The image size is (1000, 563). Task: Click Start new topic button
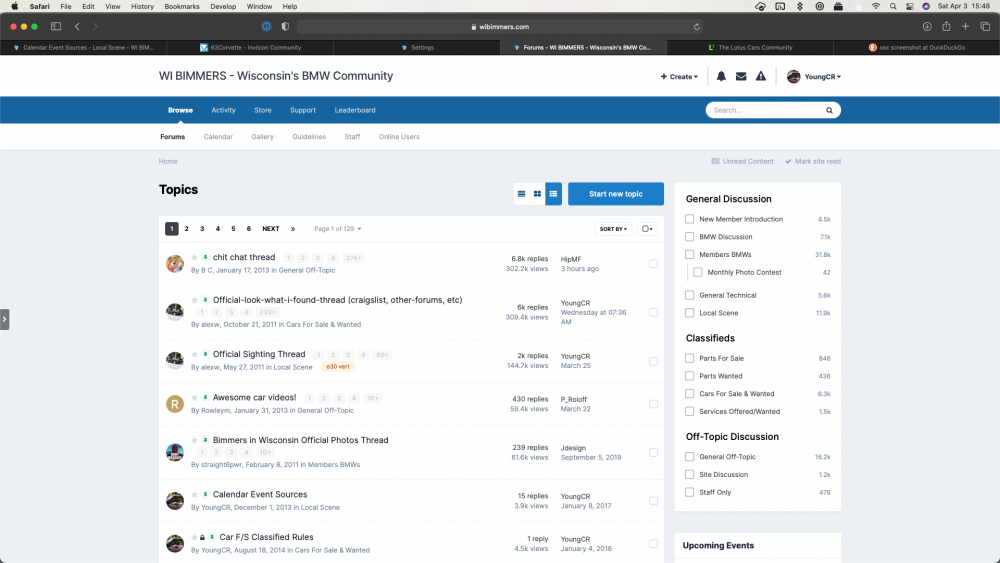(615, 194)
